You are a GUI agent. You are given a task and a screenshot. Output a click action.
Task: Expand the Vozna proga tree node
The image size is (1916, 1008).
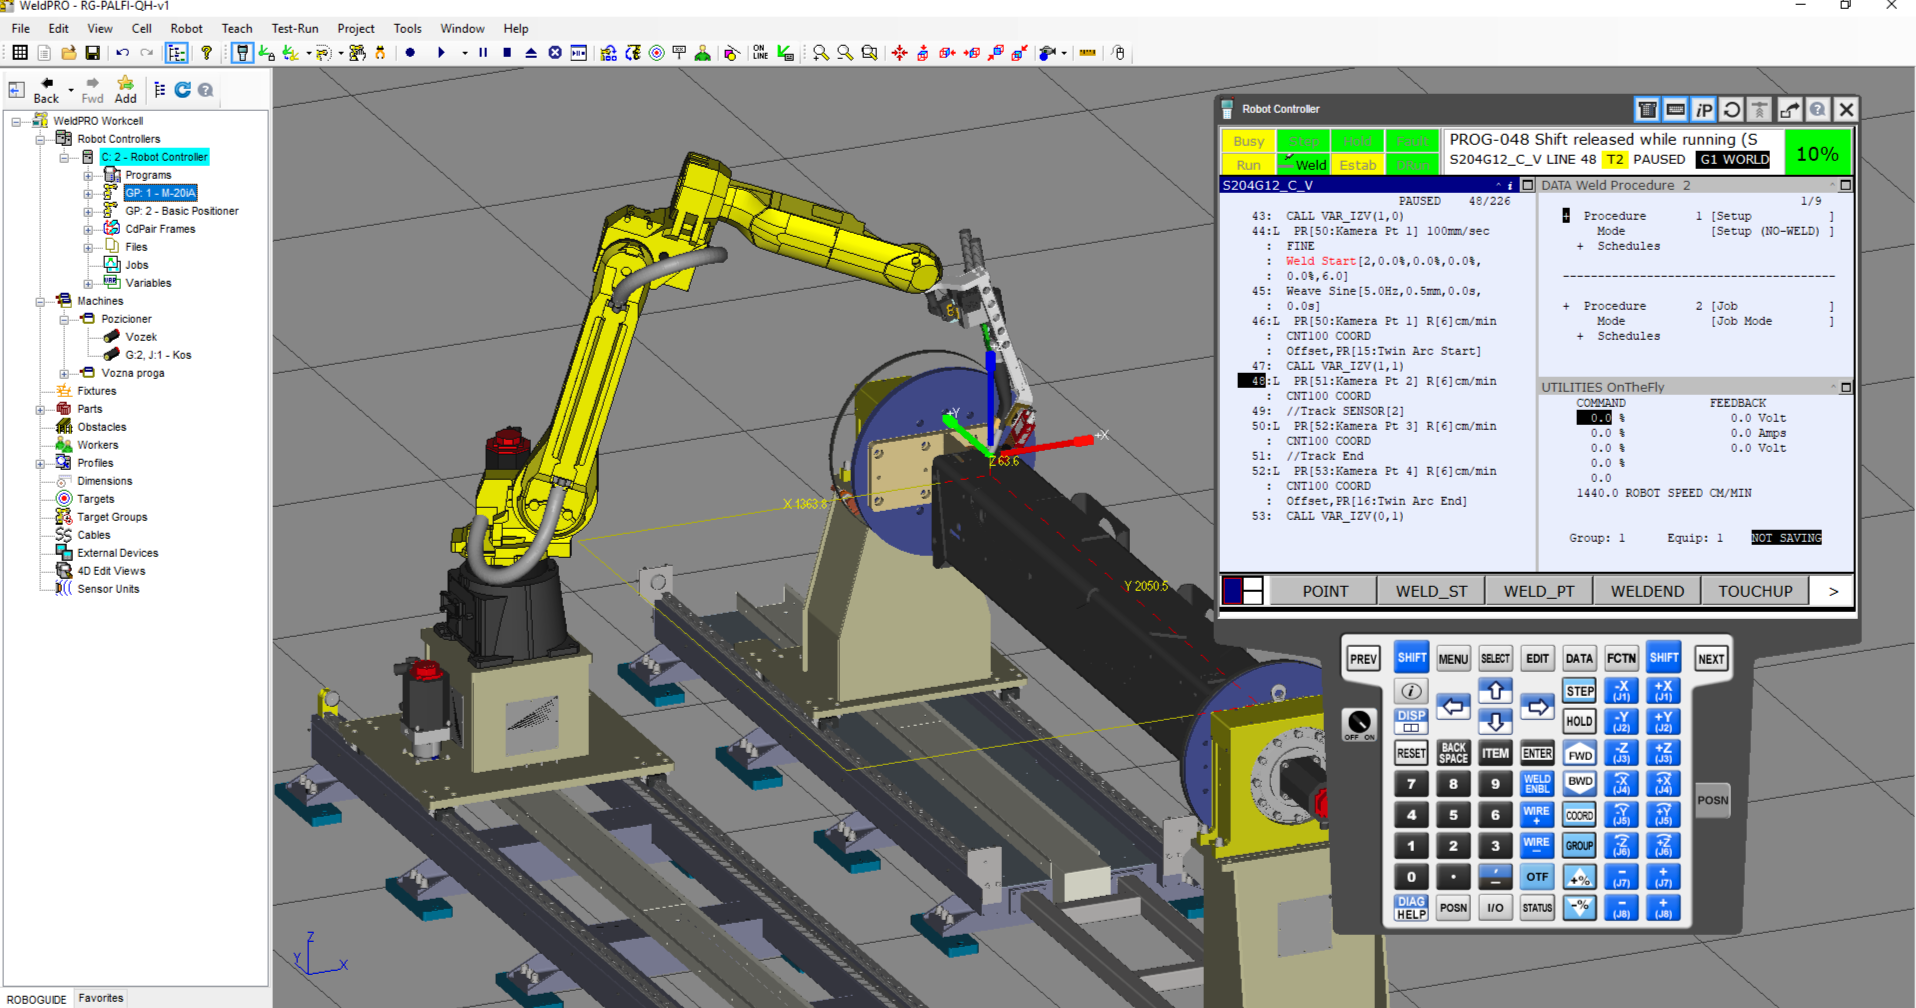(x=64, y=373)
